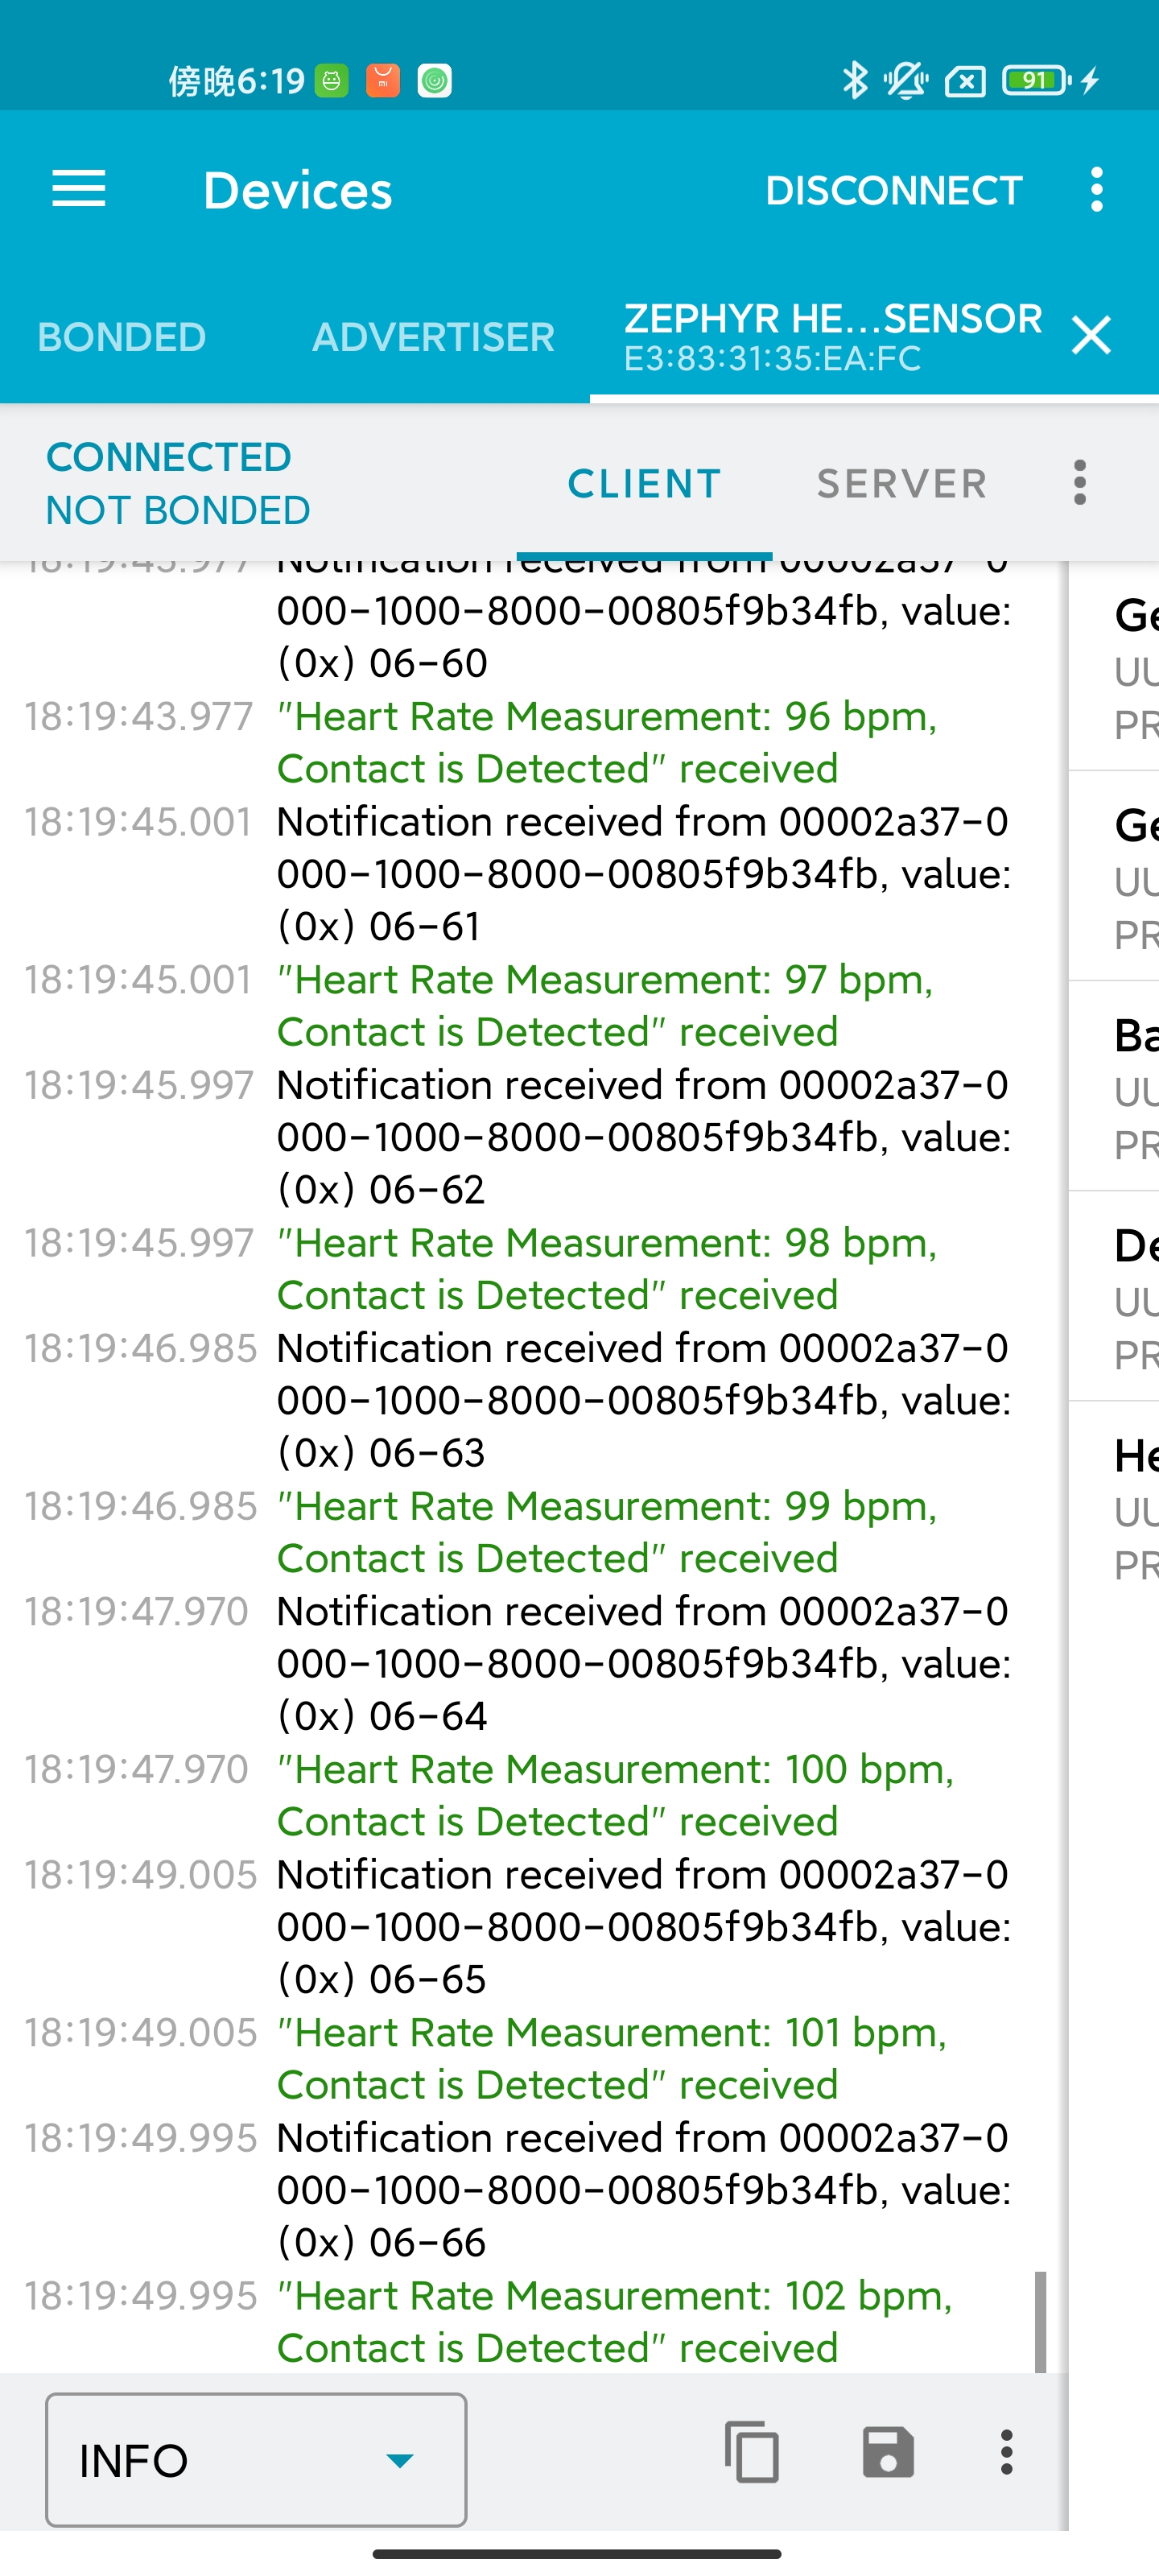Tap the green circular app notification icon

tap(435, 80)
